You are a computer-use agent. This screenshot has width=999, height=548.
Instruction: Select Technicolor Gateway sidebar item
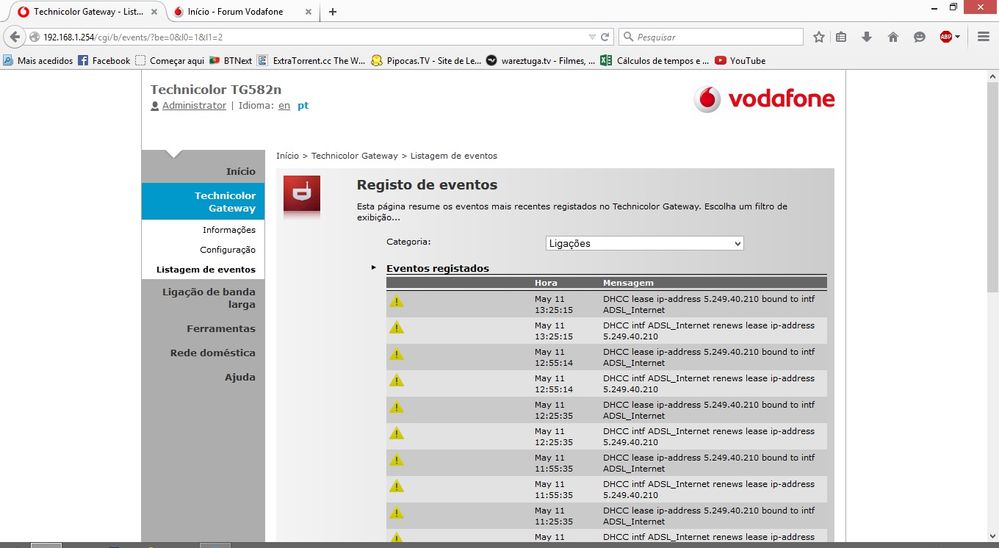(203, 201)
